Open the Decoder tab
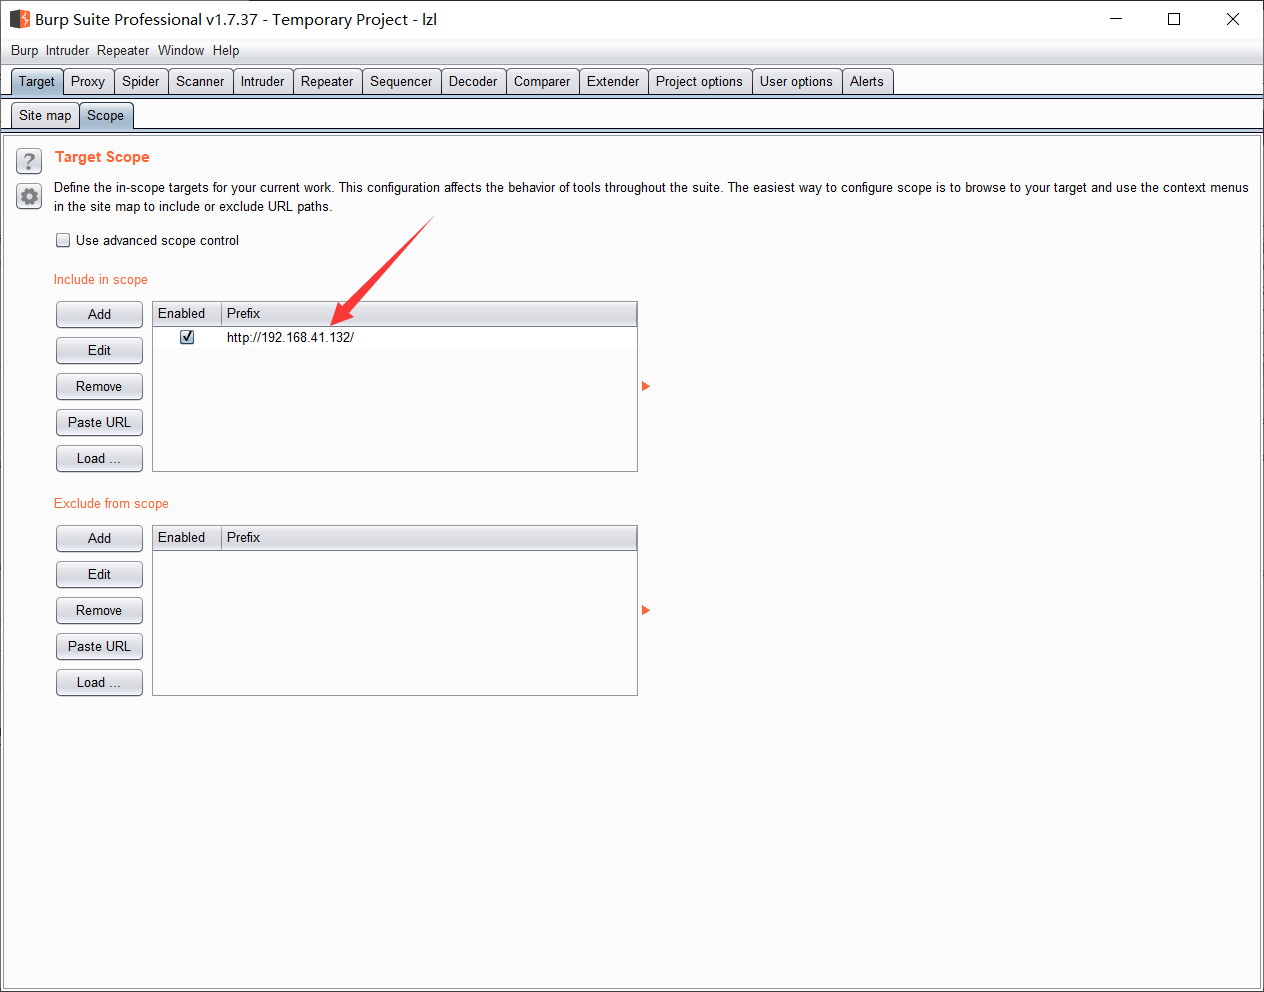The width and height of the screenshot is (1264, 992). coord(472,81)
